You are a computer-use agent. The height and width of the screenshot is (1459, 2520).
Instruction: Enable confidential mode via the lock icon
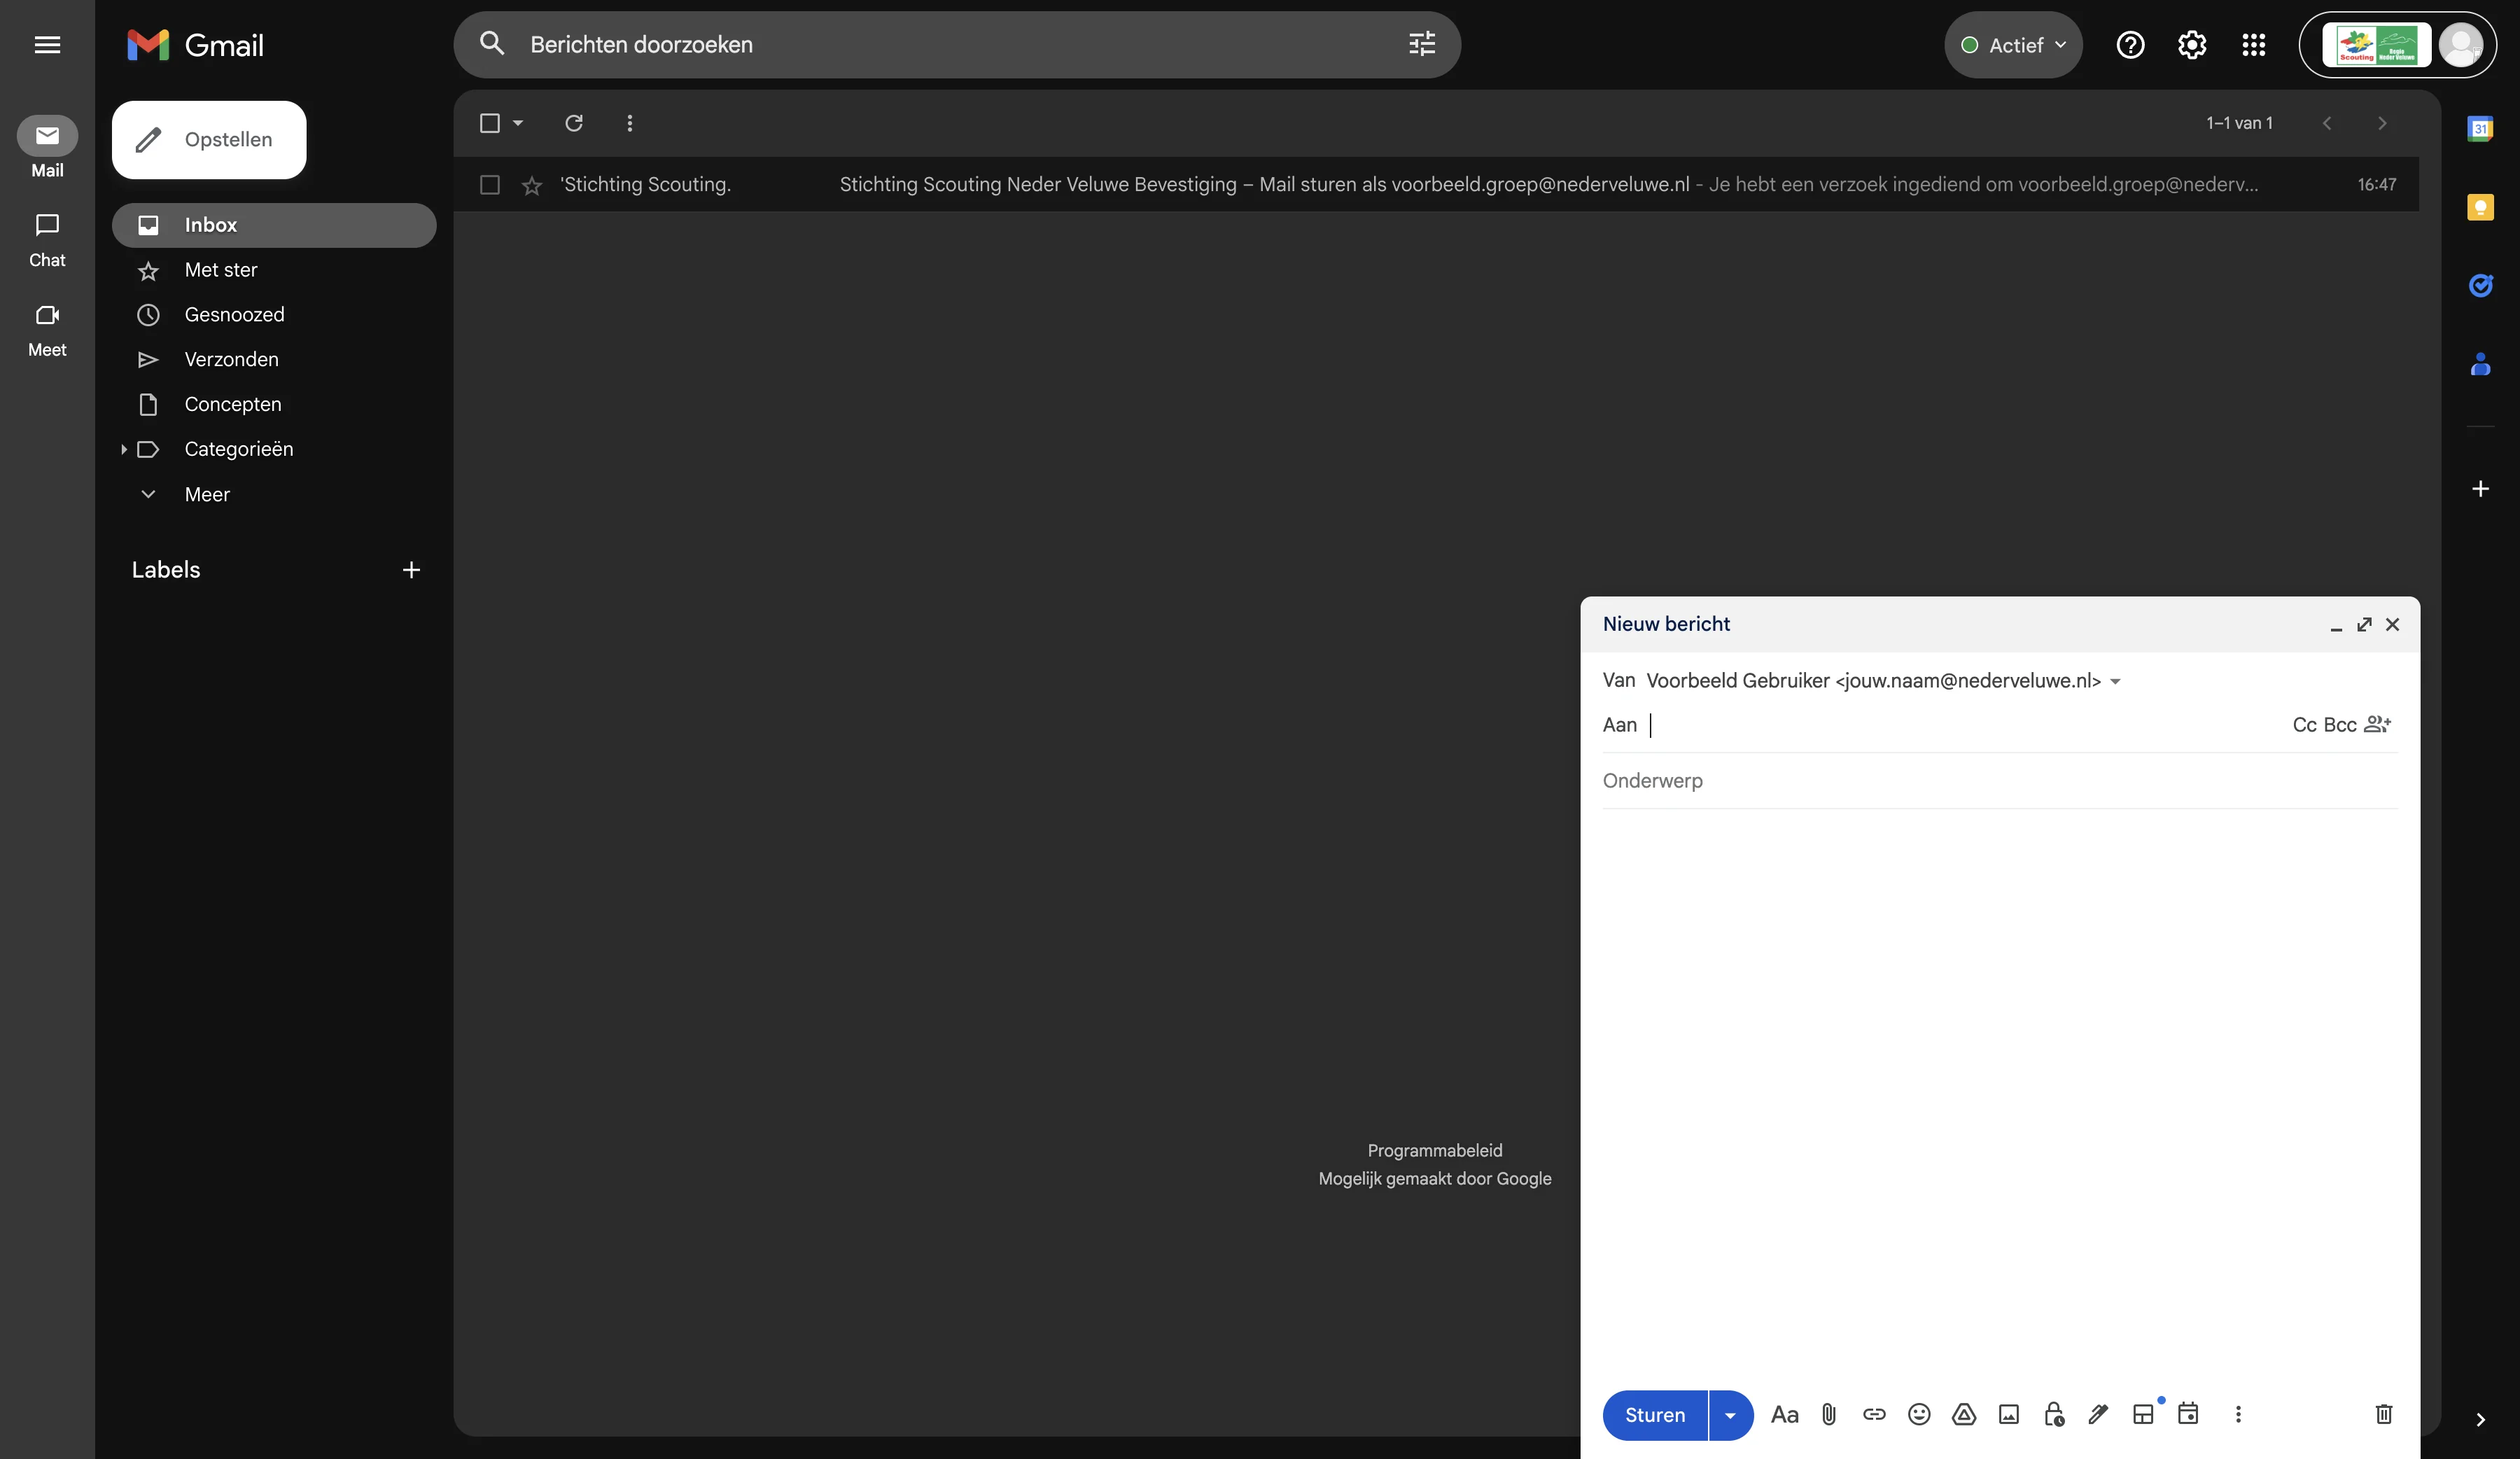pyautogui.click(x=2054, y=1414)
